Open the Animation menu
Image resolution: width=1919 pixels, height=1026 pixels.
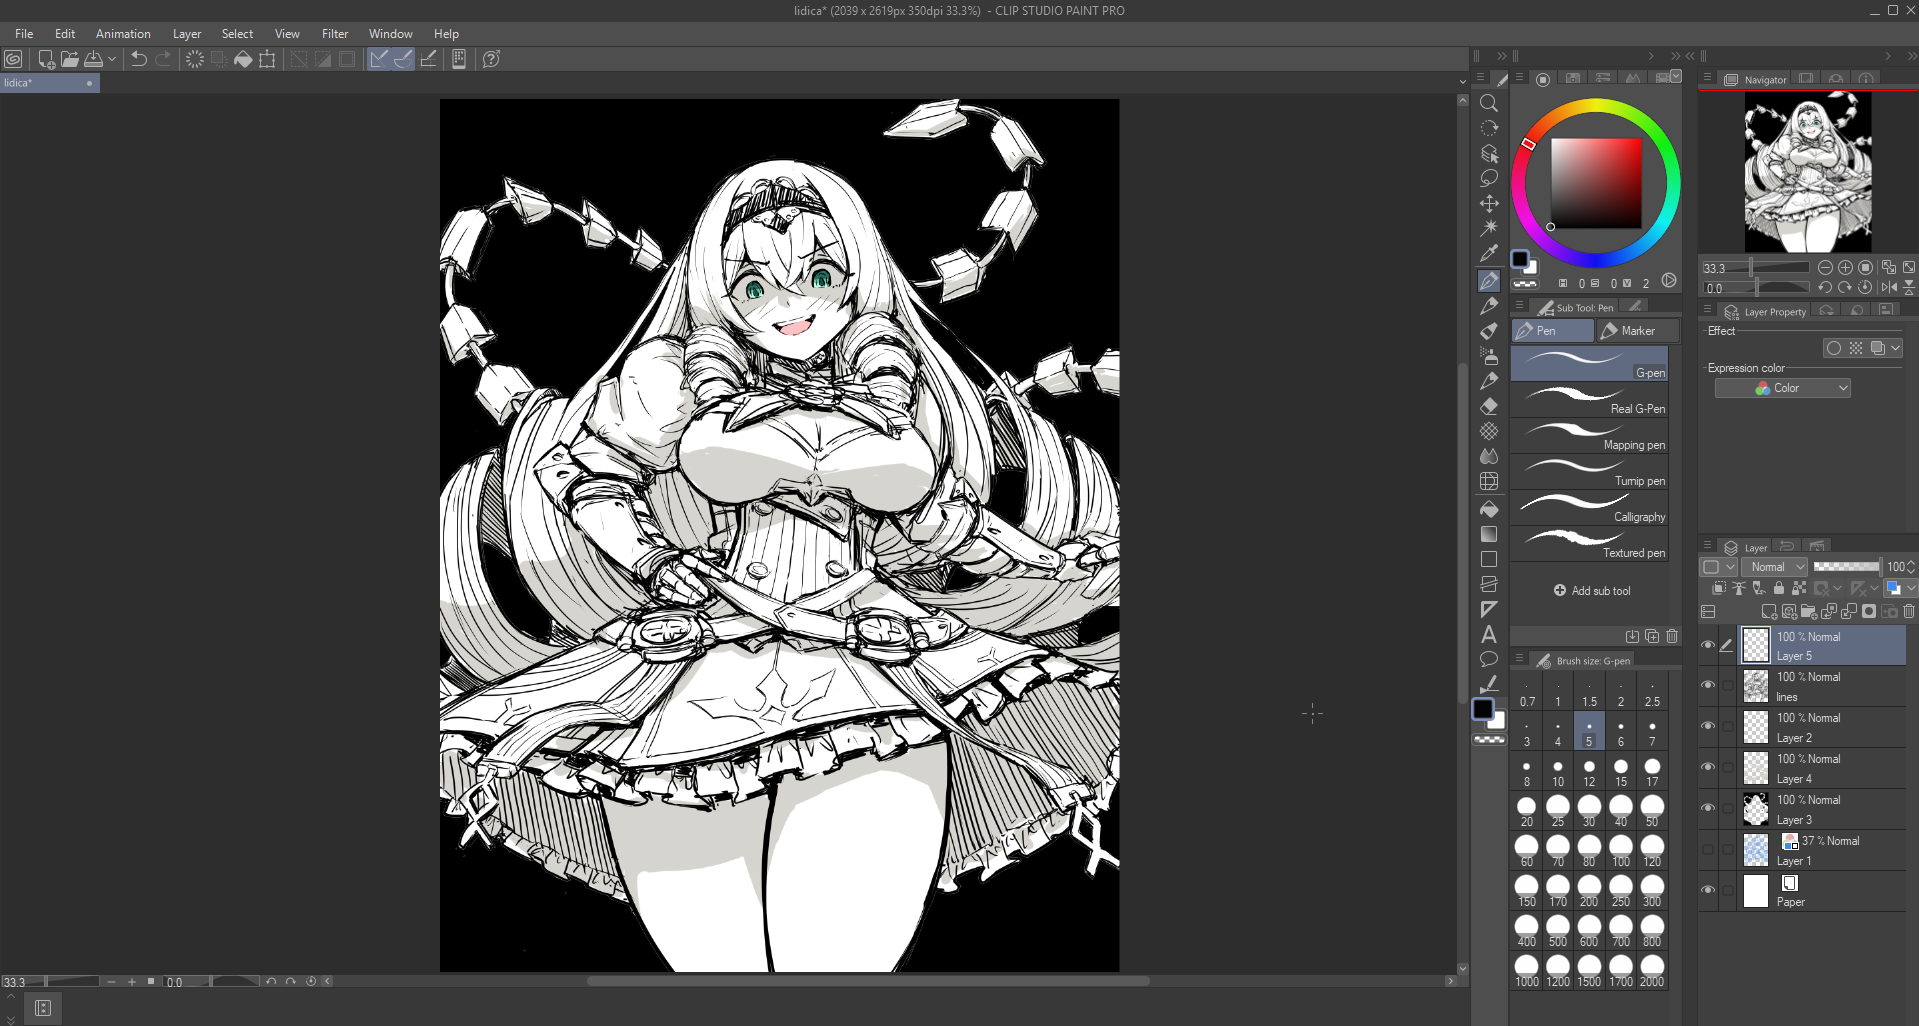pos(123,34)
